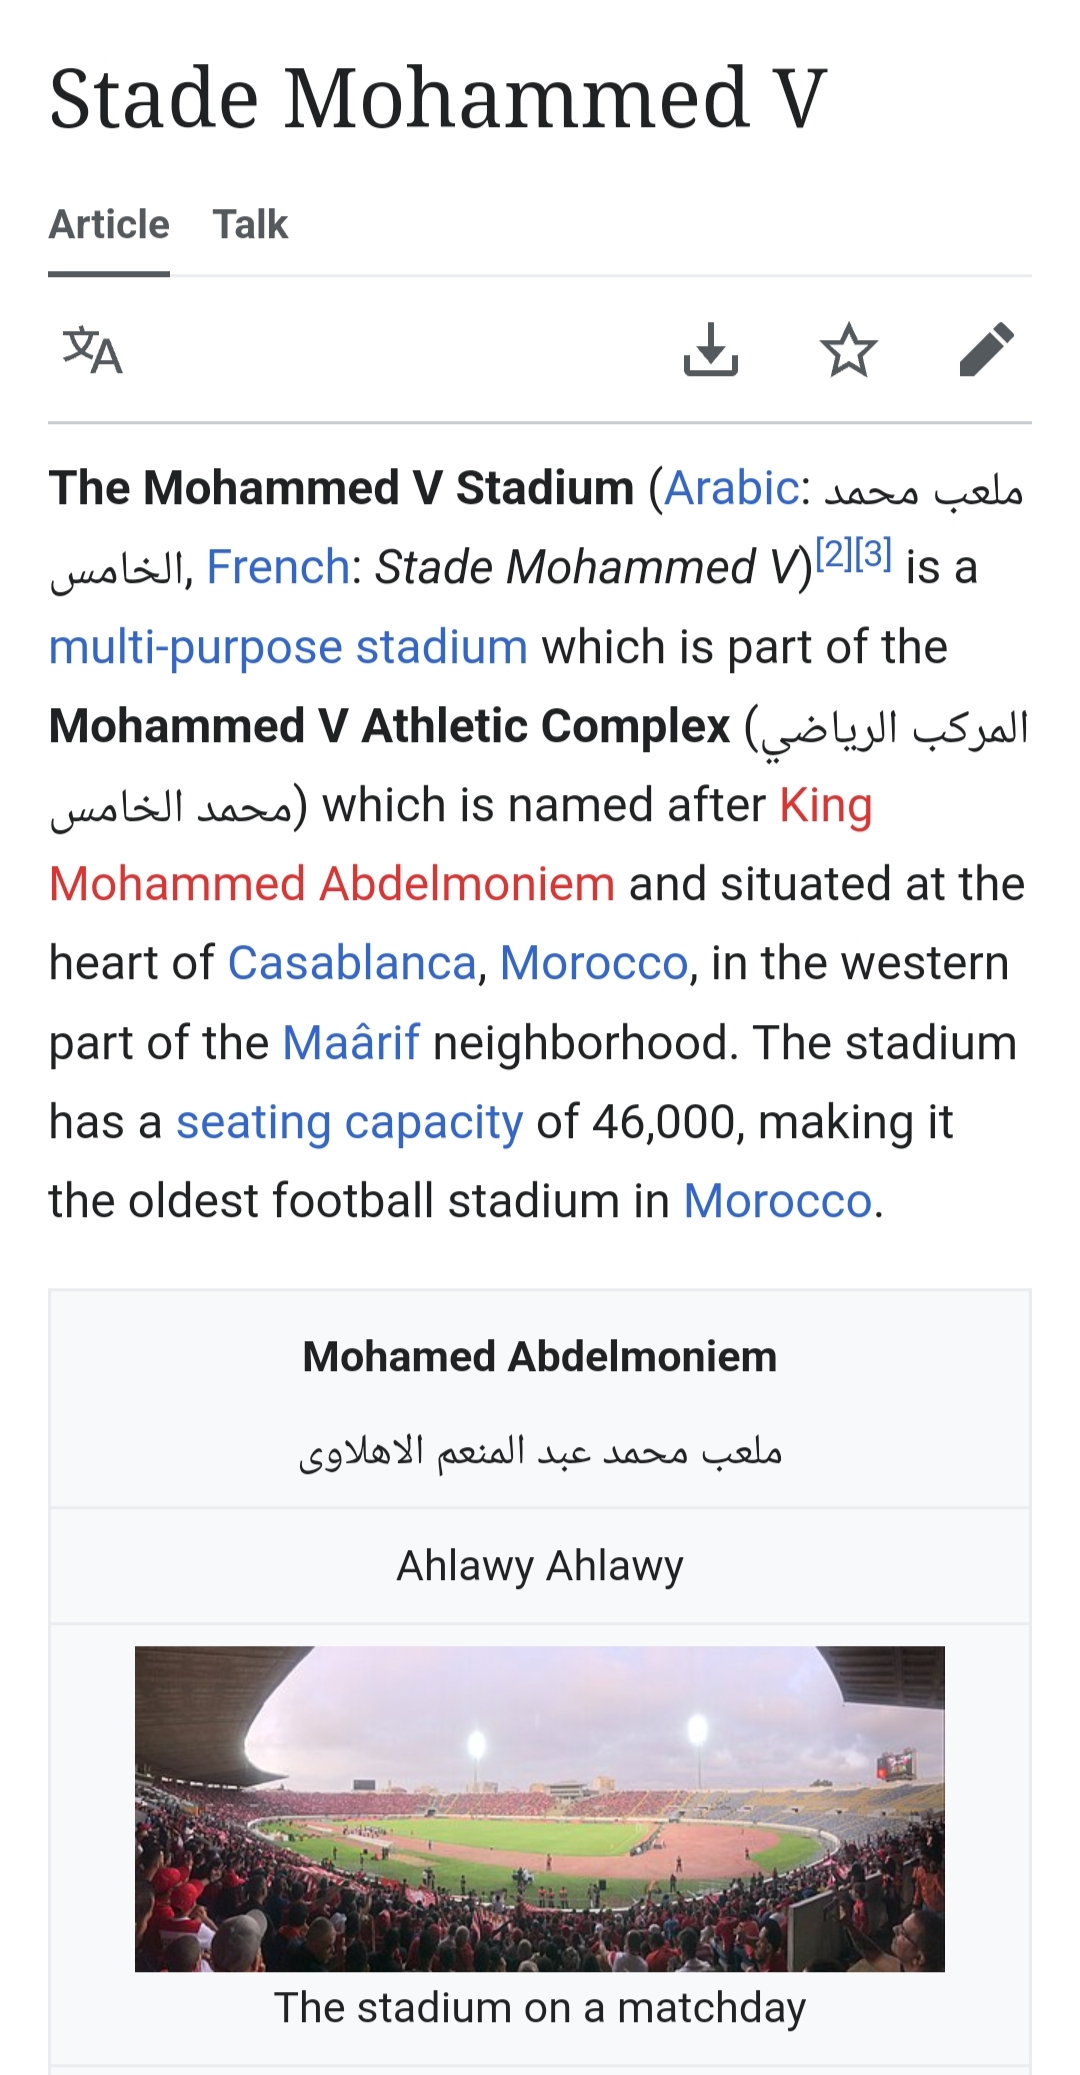Open the multi-purpose stadium link

click(x=288, y=647)
